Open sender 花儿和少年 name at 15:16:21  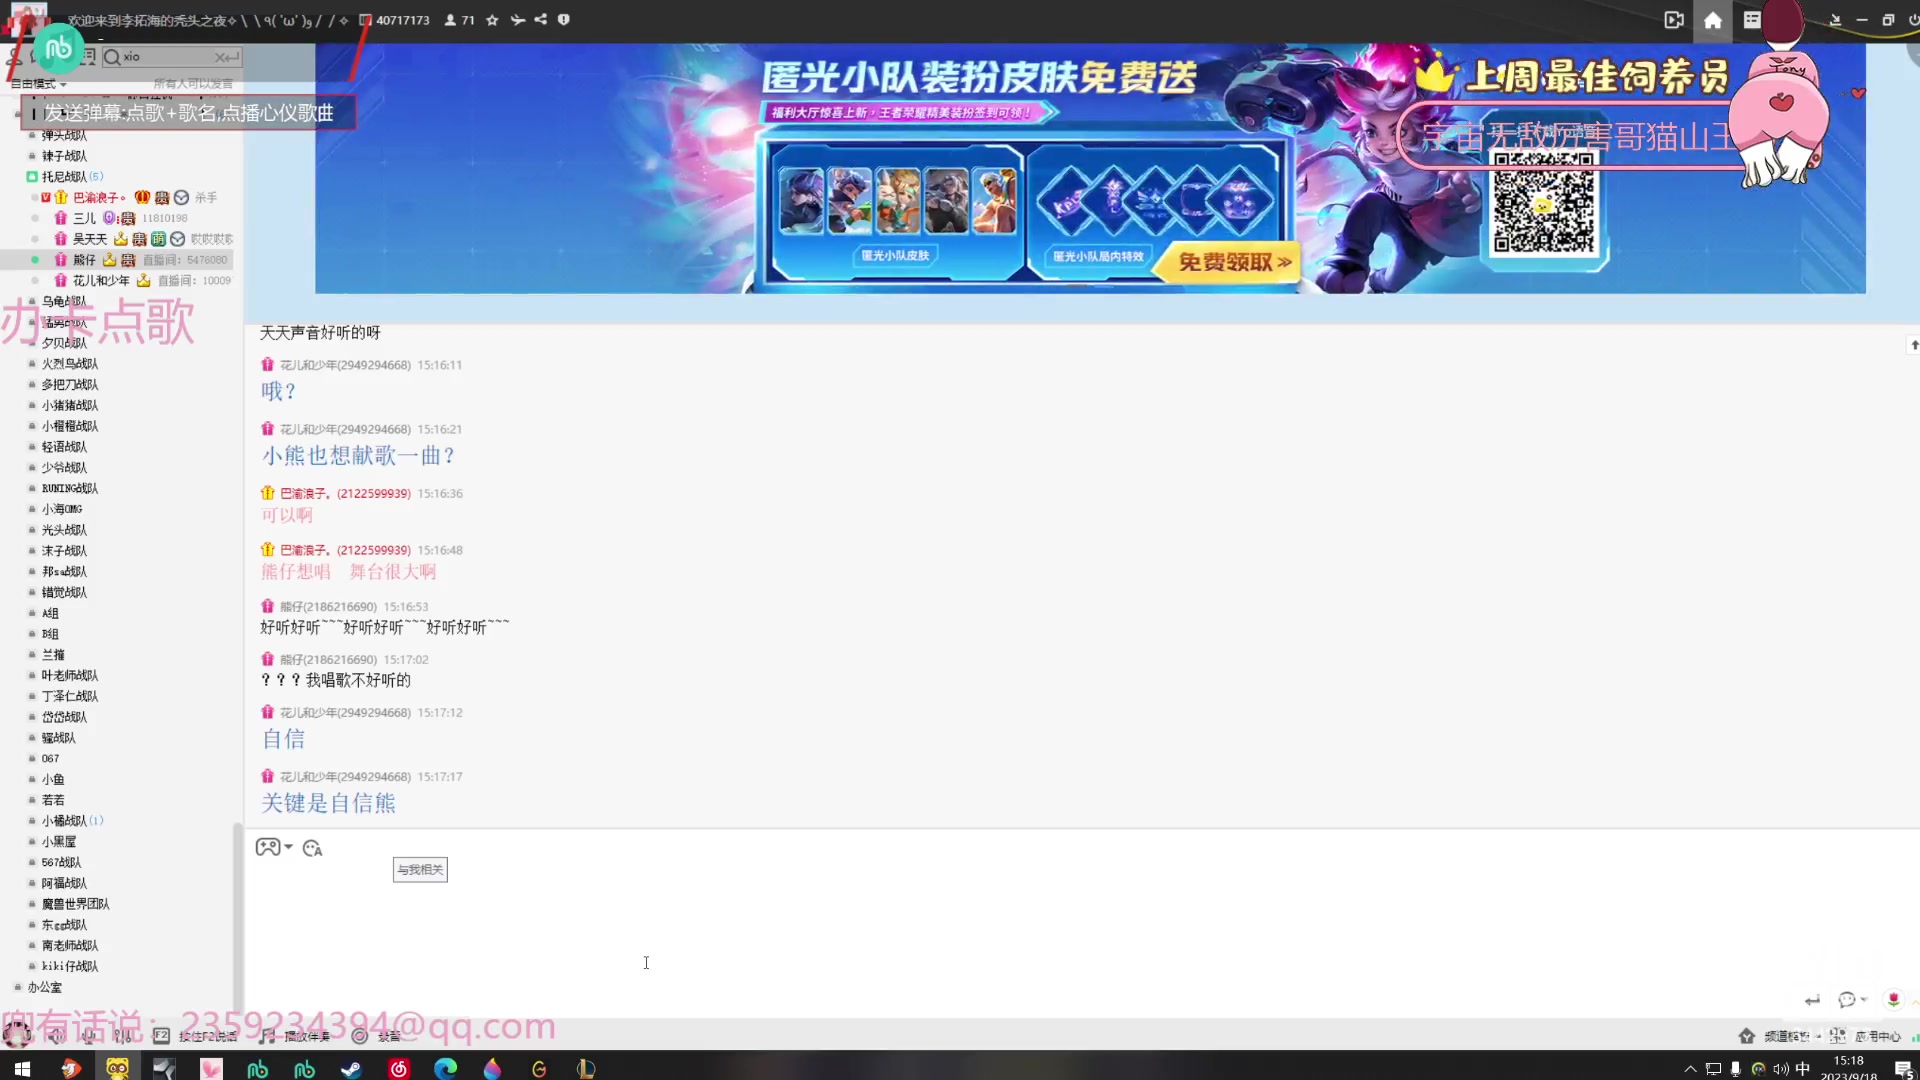pyautogui.click(x=344, y=430)
